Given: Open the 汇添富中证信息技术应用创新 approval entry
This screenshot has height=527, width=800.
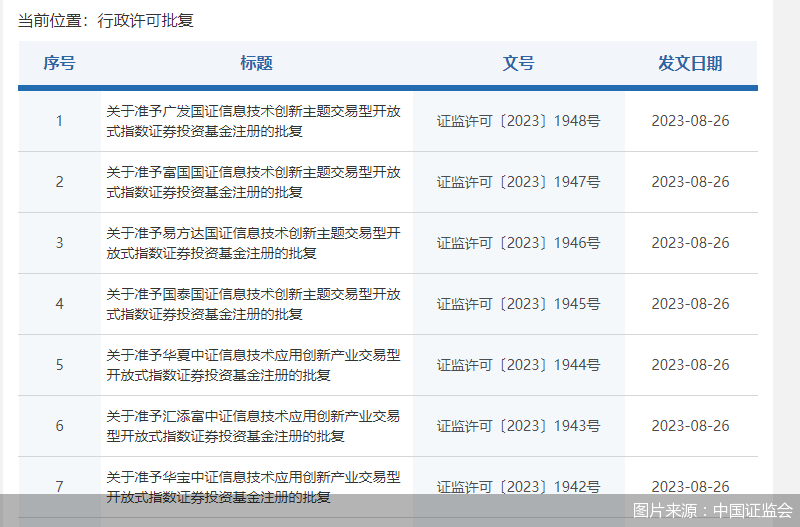Looking at the screenshot, I should (x=254, y=426).
